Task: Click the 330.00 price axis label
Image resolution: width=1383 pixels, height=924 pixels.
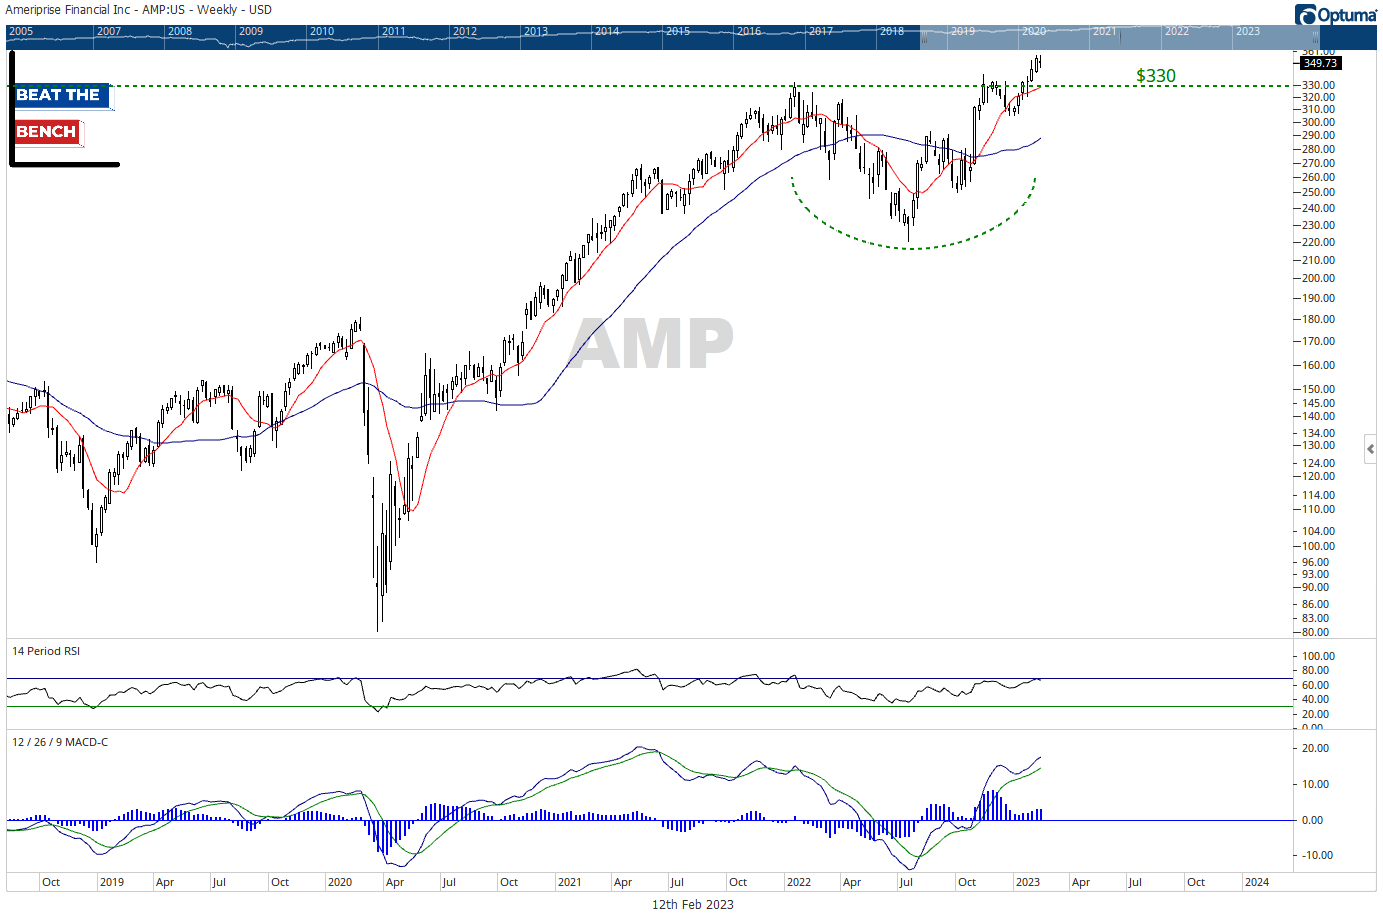Action: (1319, 85)
